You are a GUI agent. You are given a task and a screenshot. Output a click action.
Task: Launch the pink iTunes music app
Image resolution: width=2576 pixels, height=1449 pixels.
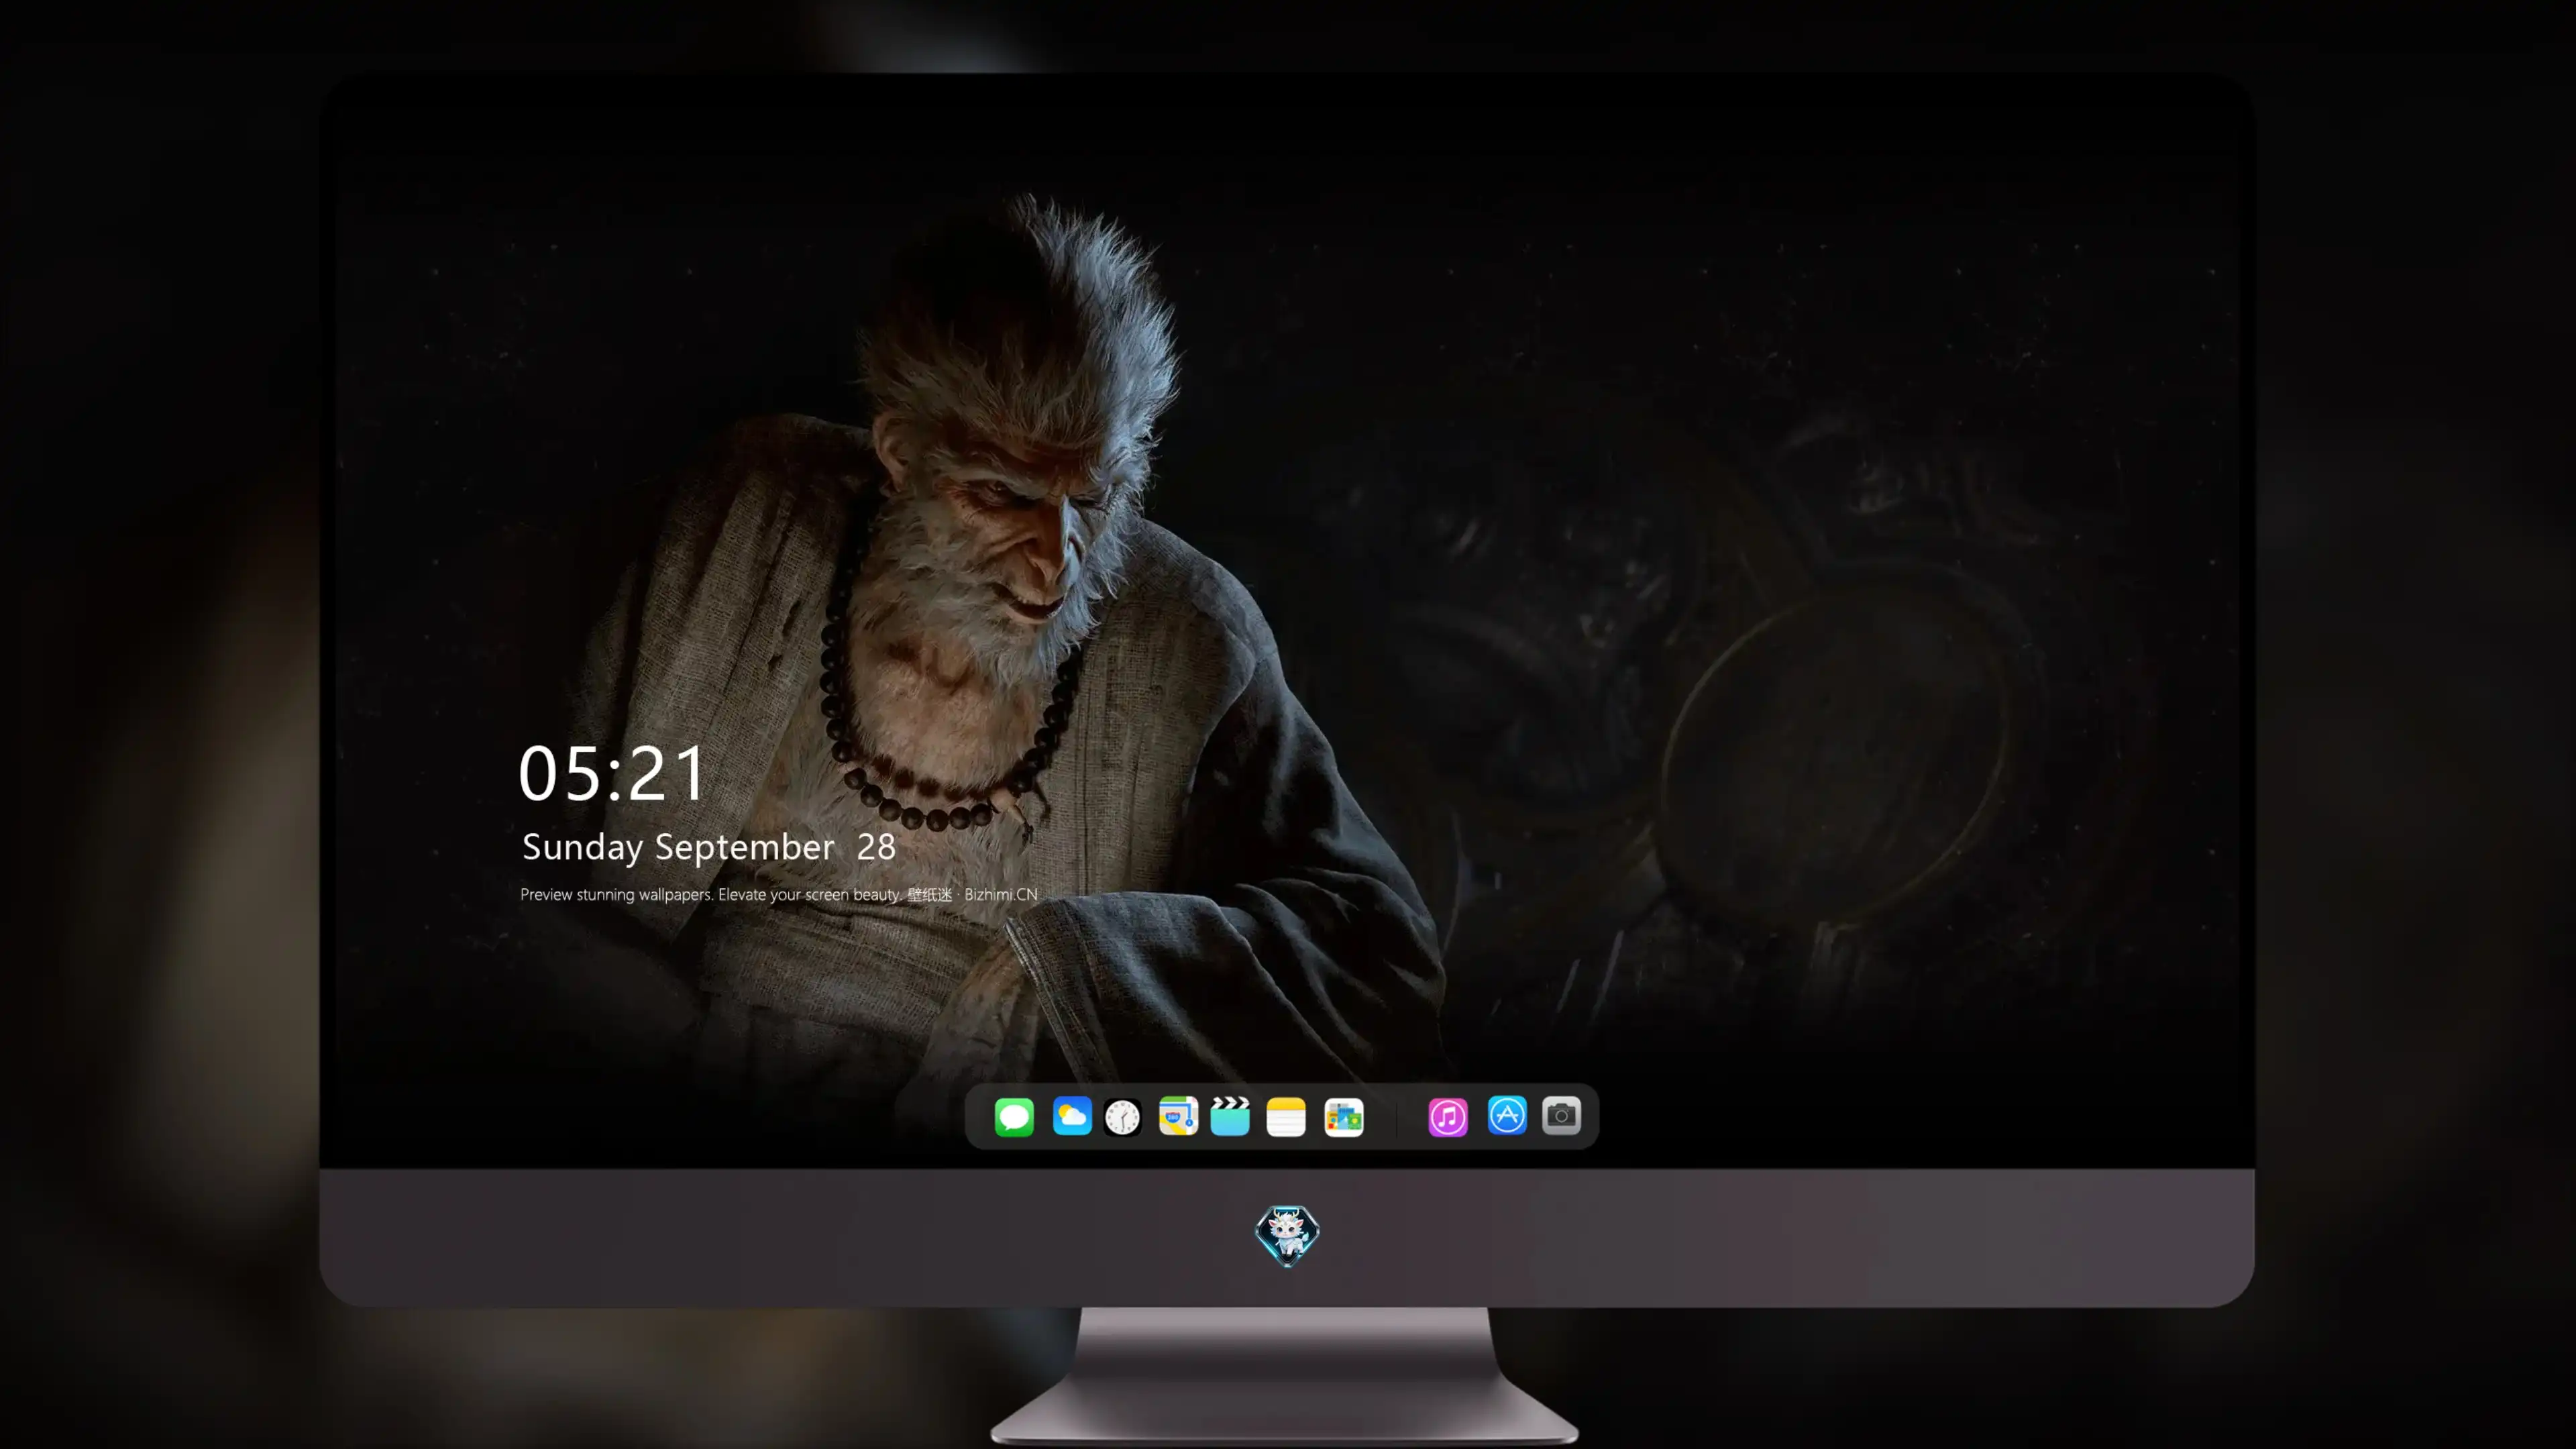[x=1448, y=1116]
